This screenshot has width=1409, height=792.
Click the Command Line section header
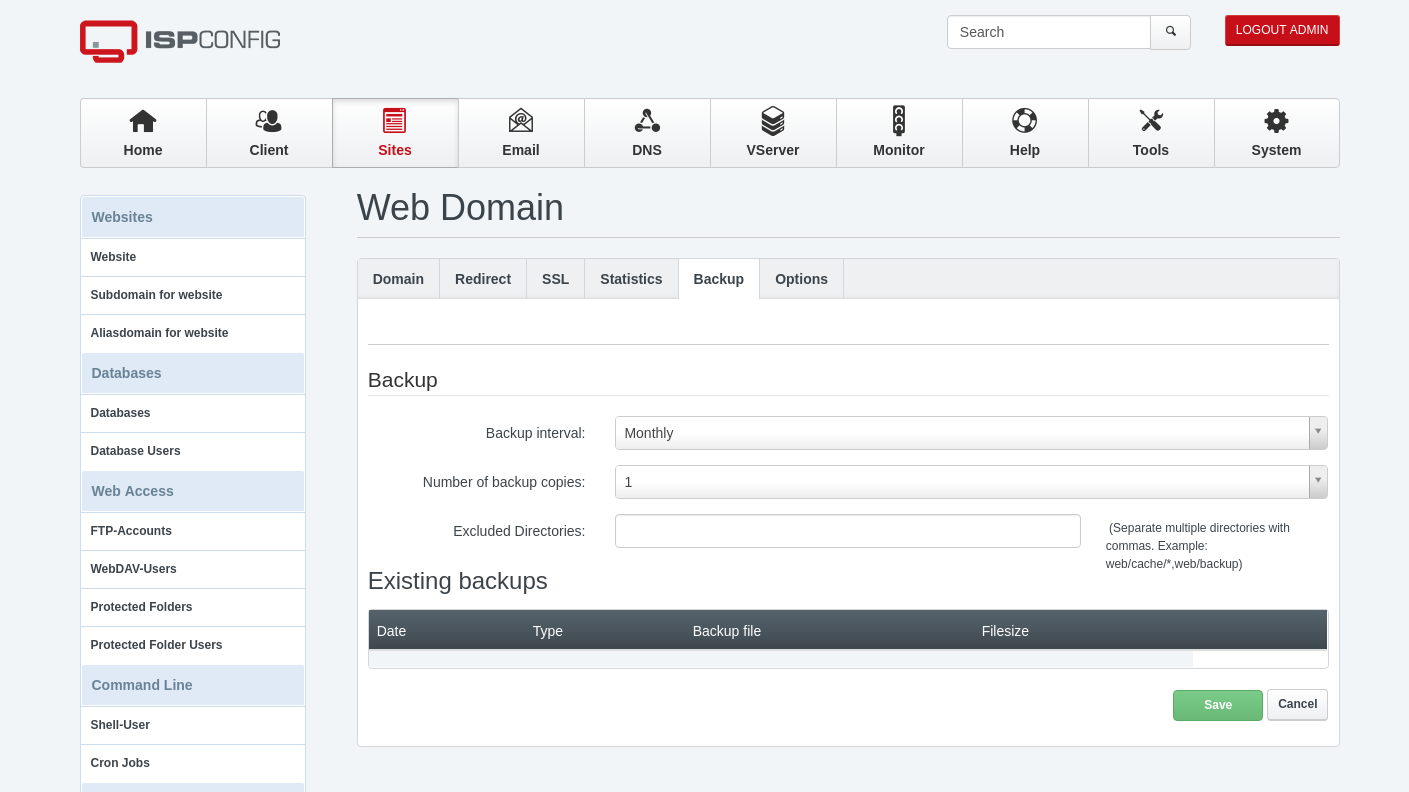[193, 685]
